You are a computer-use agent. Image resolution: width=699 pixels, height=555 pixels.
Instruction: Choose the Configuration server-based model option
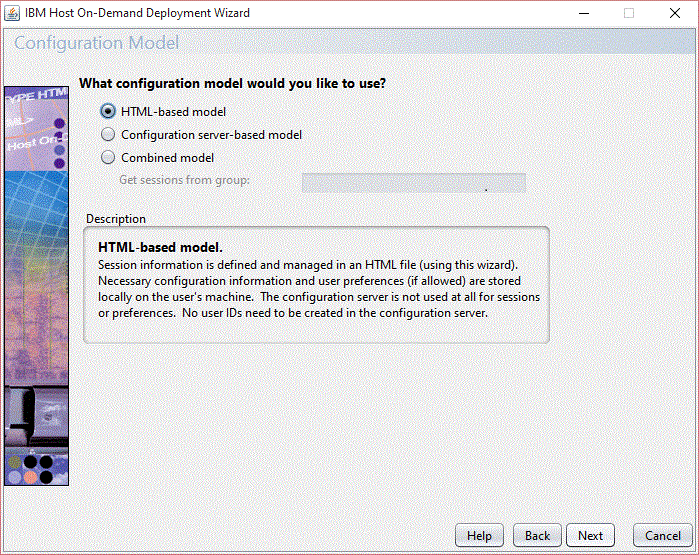point(108,135)
